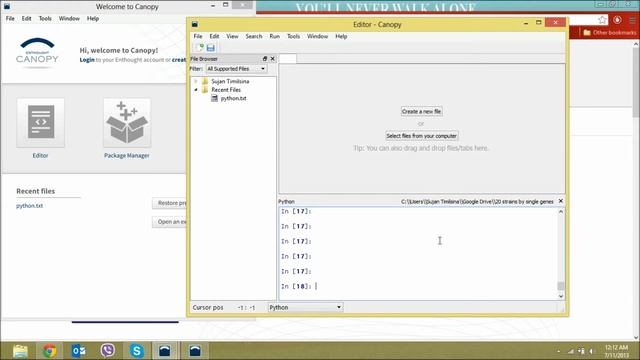The image size is (640, 360).
Task: Open the Edit menu in Editor window
Action: coord(214,36)
